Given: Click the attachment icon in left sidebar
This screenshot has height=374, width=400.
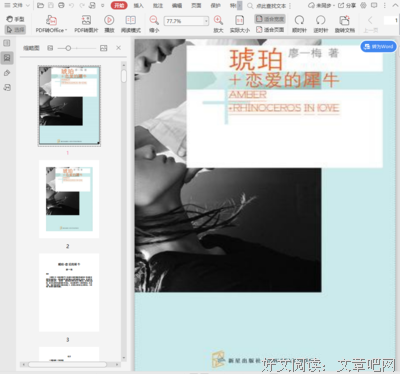Looking at the screenshot, I should (7, 88).
